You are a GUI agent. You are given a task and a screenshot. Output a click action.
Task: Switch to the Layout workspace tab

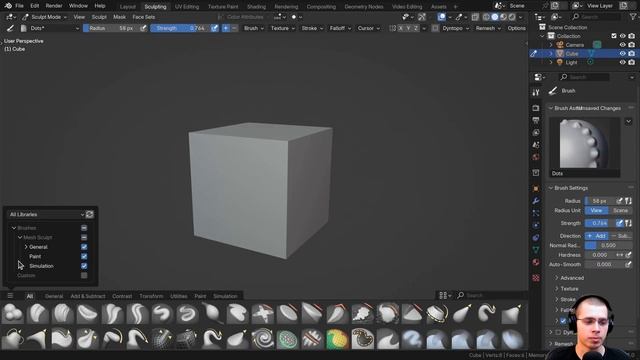coord(128,7)
